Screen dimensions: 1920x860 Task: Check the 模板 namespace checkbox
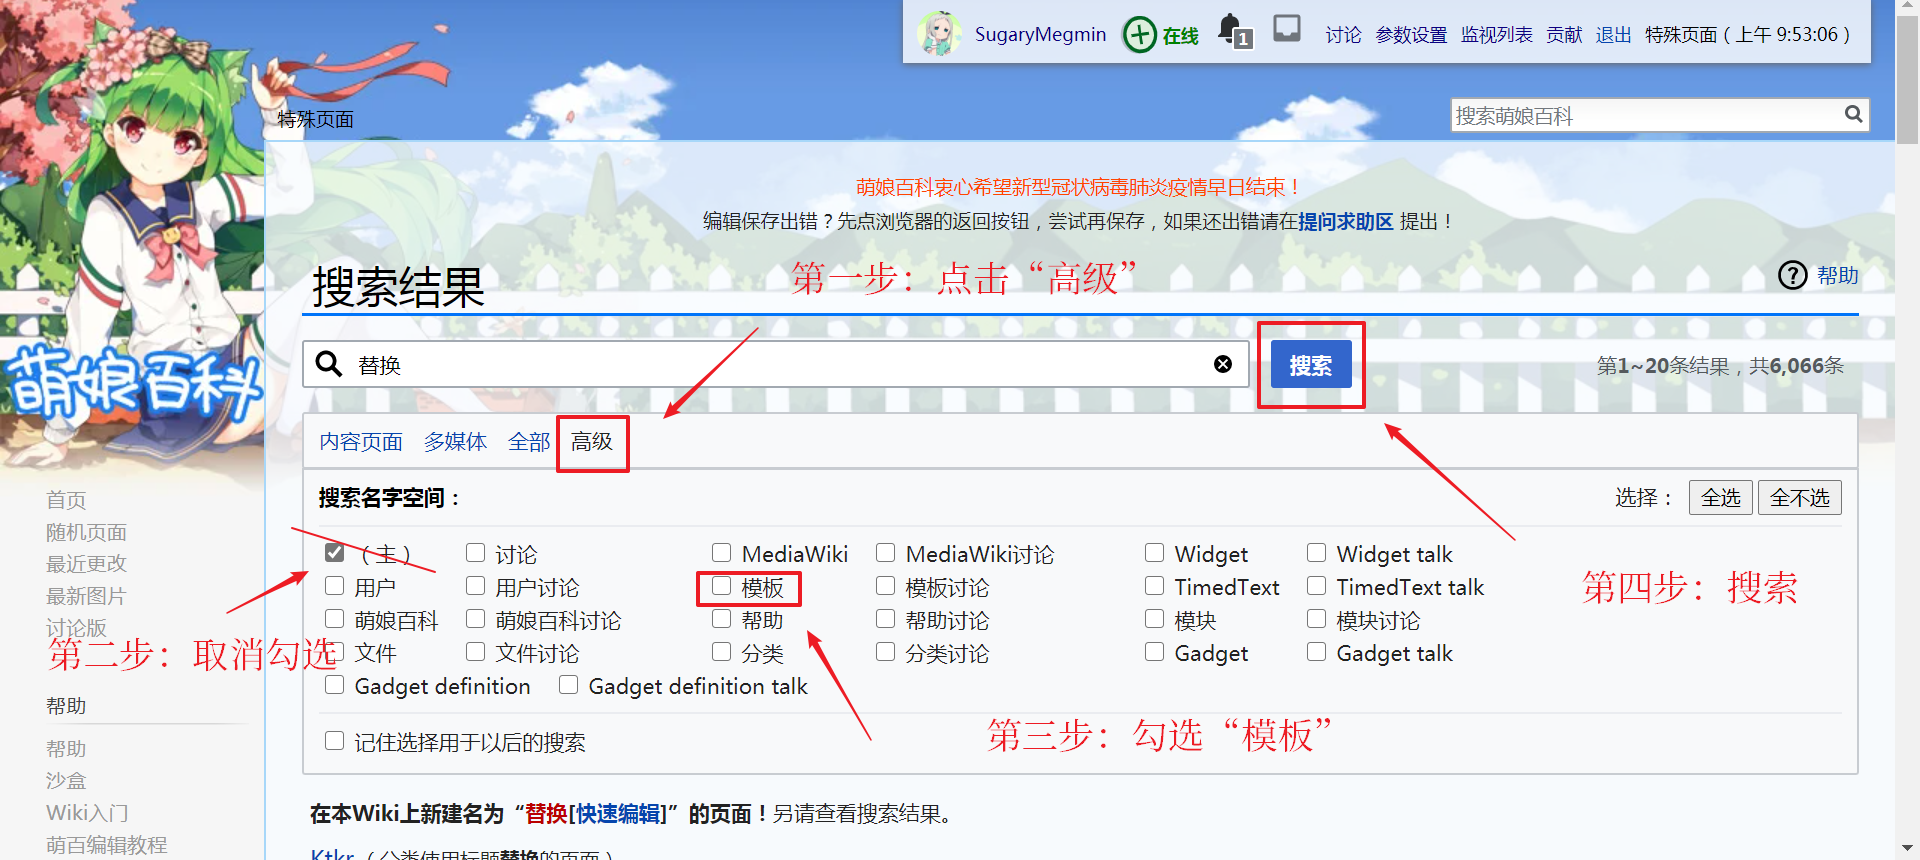722,587
